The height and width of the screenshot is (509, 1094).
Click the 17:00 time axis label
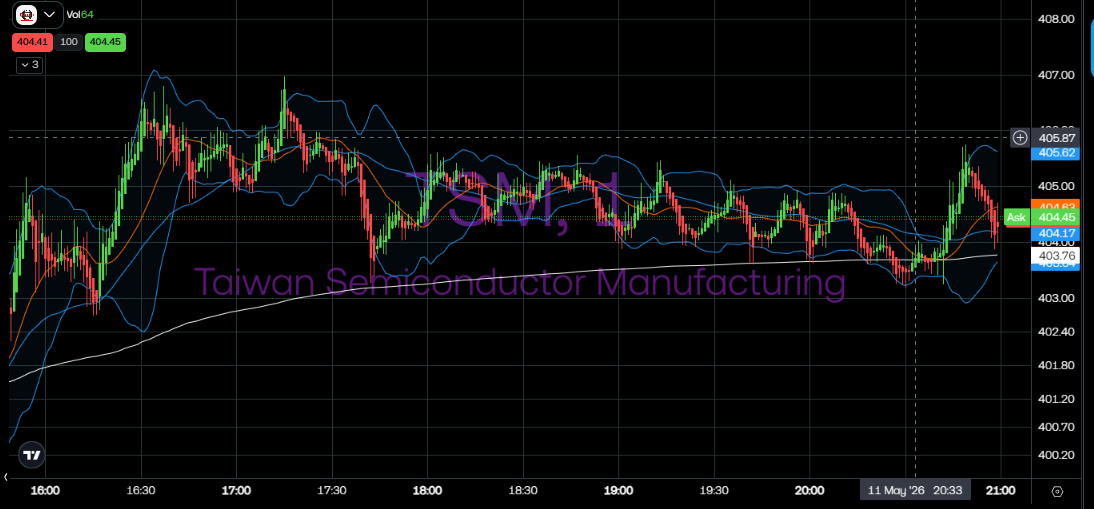pos(237,490)
